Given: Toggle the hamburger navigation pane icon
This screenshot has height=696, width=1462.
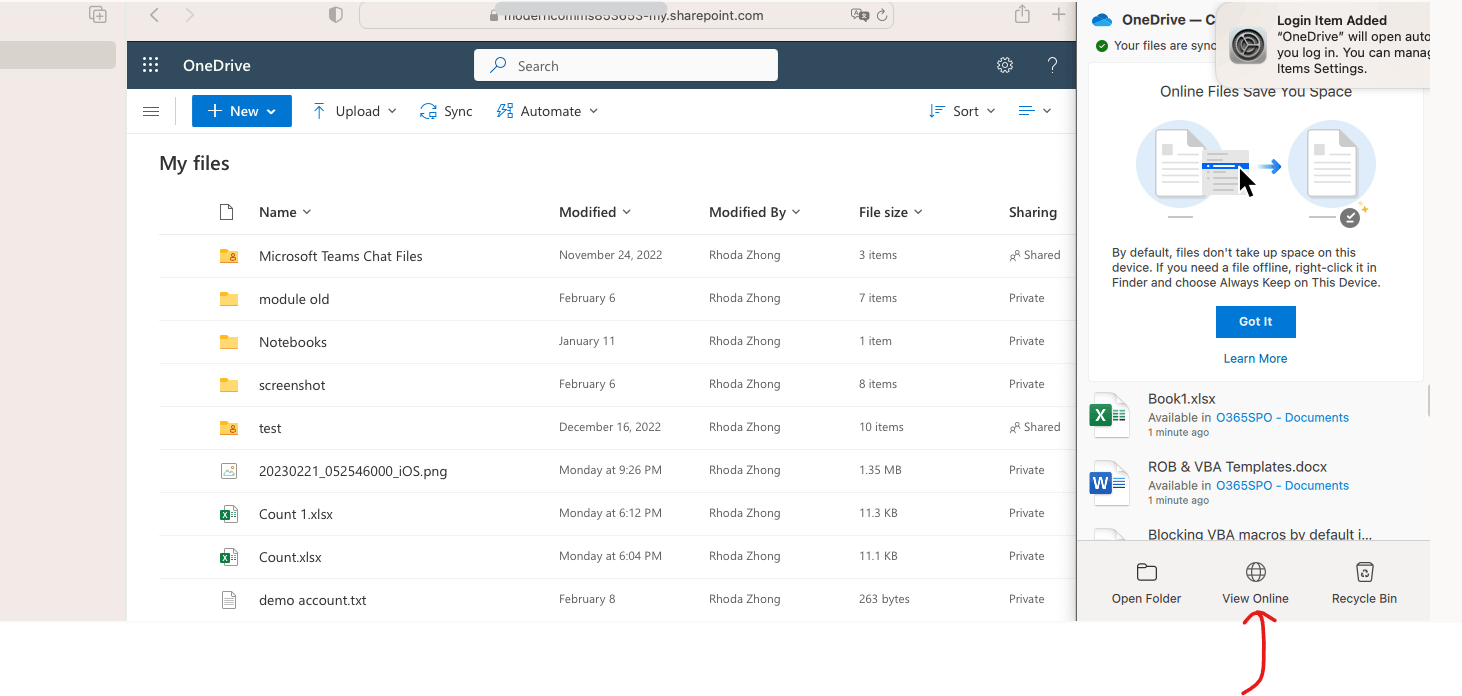Looking at the screenshot, I should pos(151,112).
